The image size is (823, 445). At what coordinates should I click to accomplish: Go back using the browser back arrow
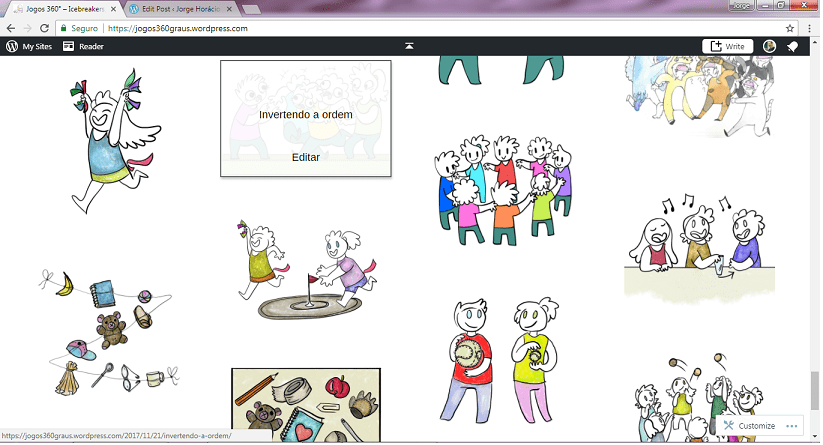click(x=10, y=28)
